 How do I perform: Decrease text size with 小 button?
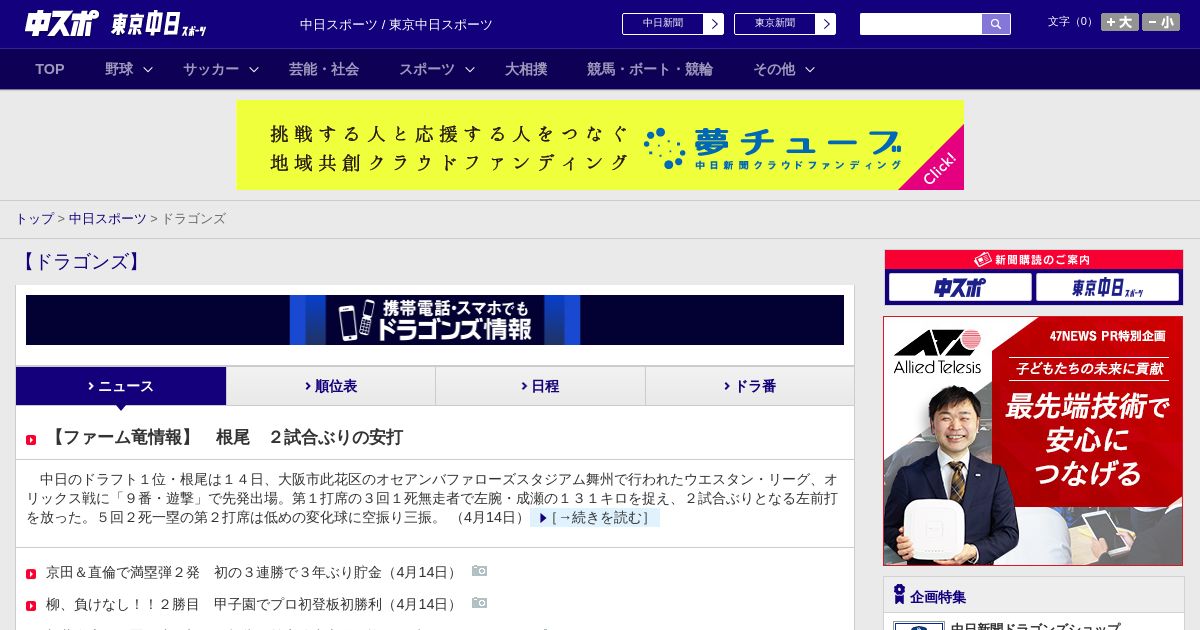(1161, 22)
